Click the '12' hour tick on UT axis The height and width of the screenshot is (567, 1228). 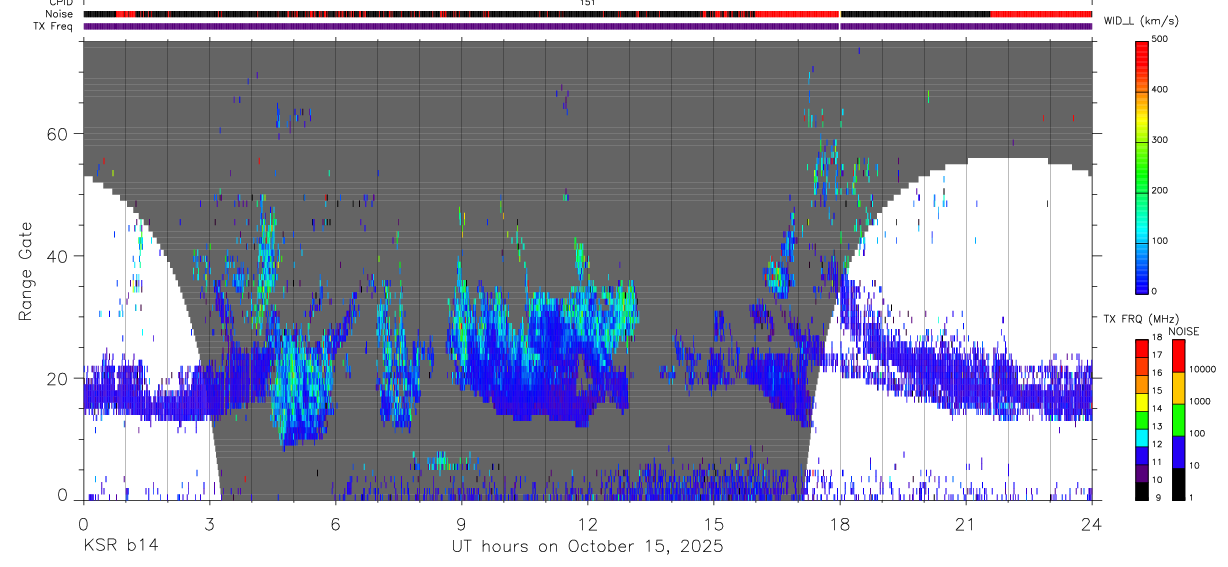tap(587, 523)
